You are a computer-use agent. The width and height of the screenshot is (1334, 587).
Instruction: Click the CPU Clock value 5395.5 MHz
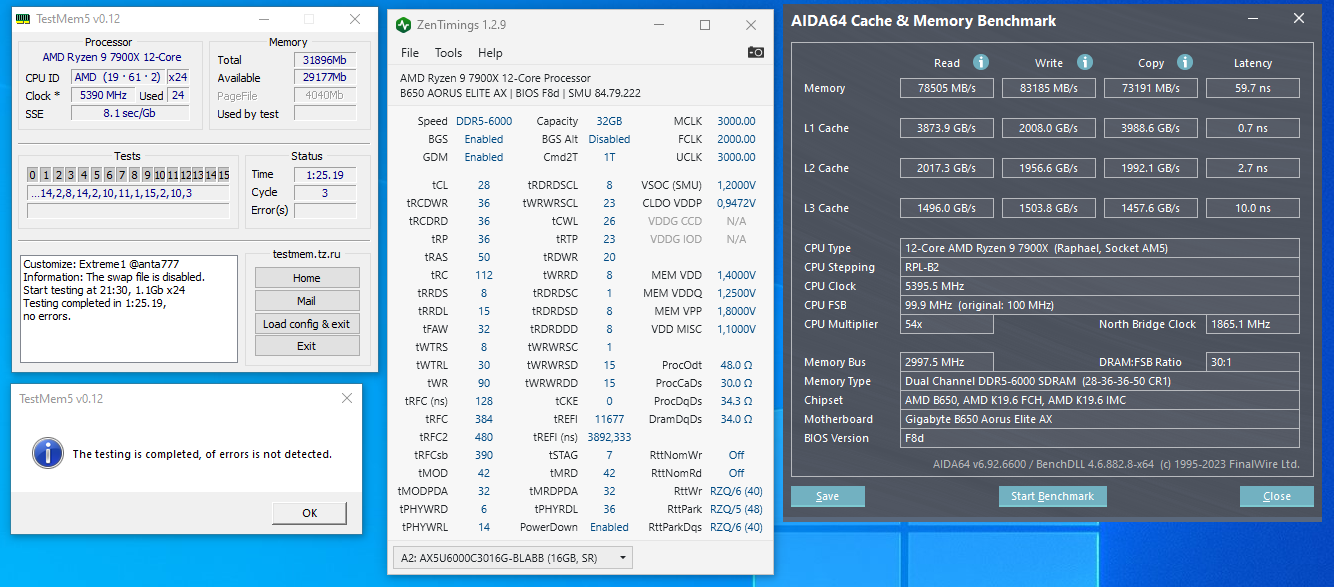1100,286
